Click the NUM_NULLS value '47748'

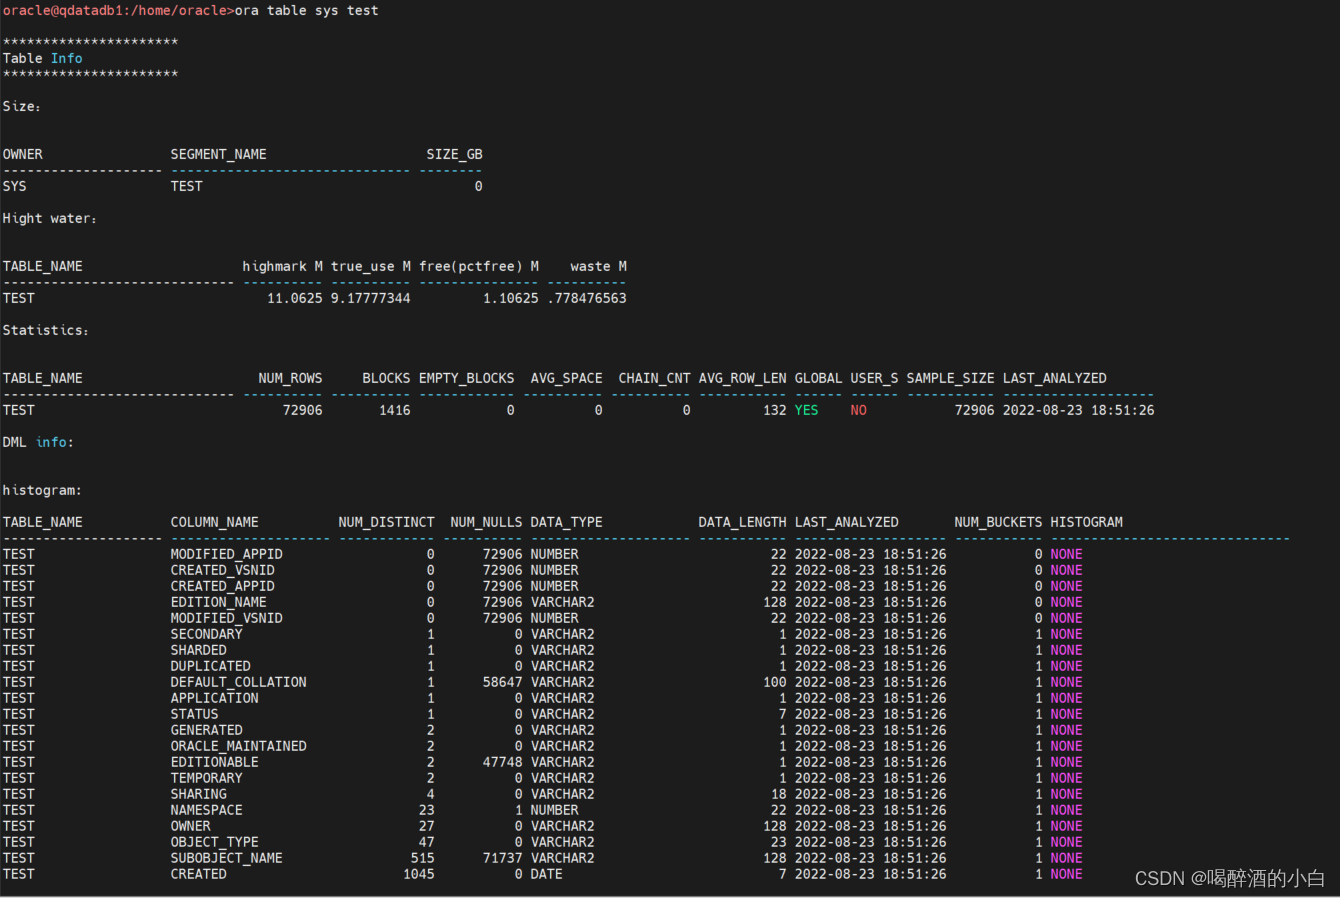pos(502,762)
